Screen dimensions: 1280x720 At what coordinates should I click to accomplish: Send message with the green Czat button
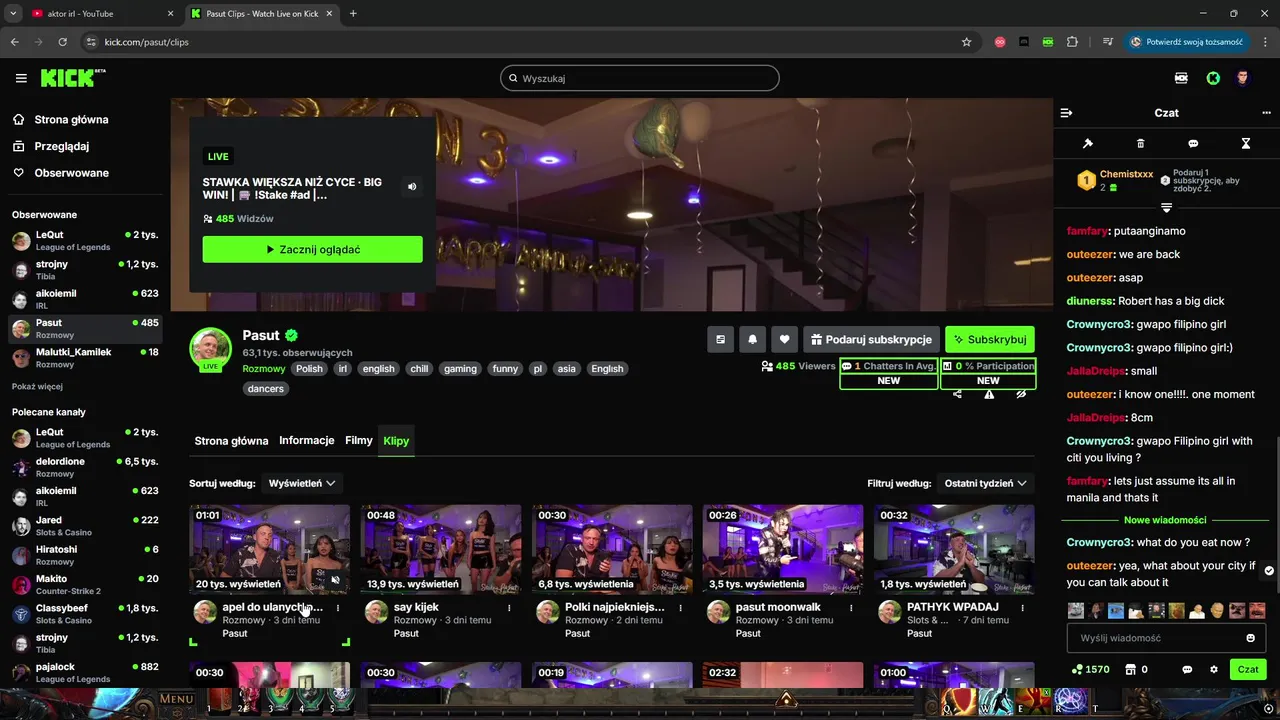pyautogui.click(x=1248, y=670)
